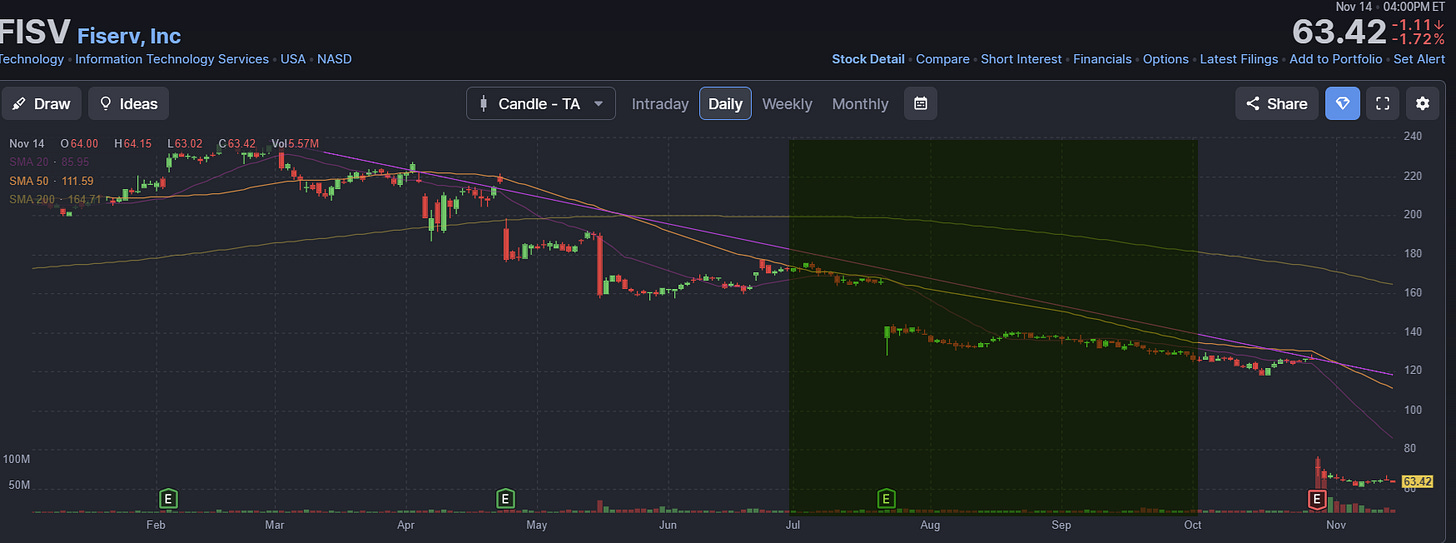
Task: Open the Information Technology Services industry link
Action: 172,59
